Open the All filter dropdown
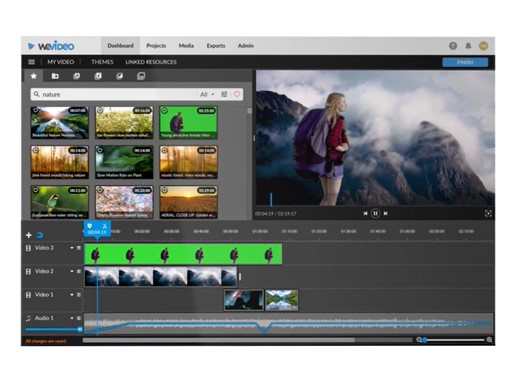 tap(207, 95)
